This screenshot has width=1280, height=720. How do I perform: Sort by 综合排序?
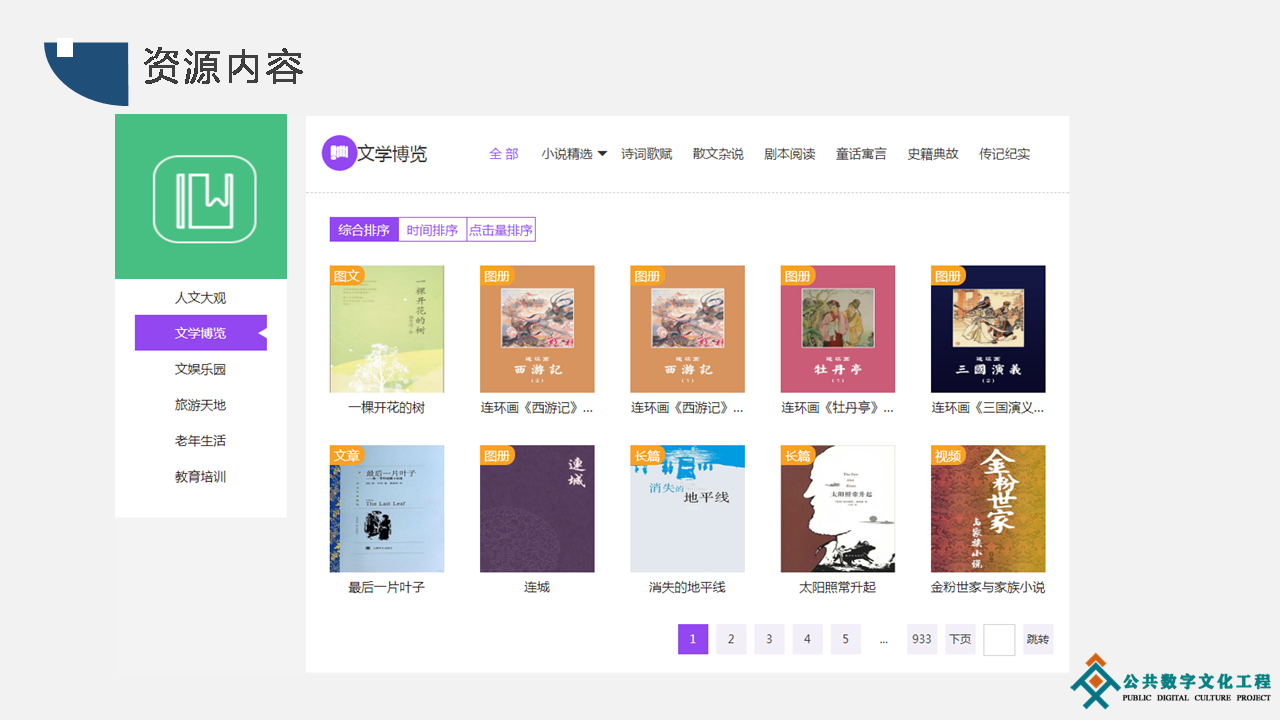(364, 230)
